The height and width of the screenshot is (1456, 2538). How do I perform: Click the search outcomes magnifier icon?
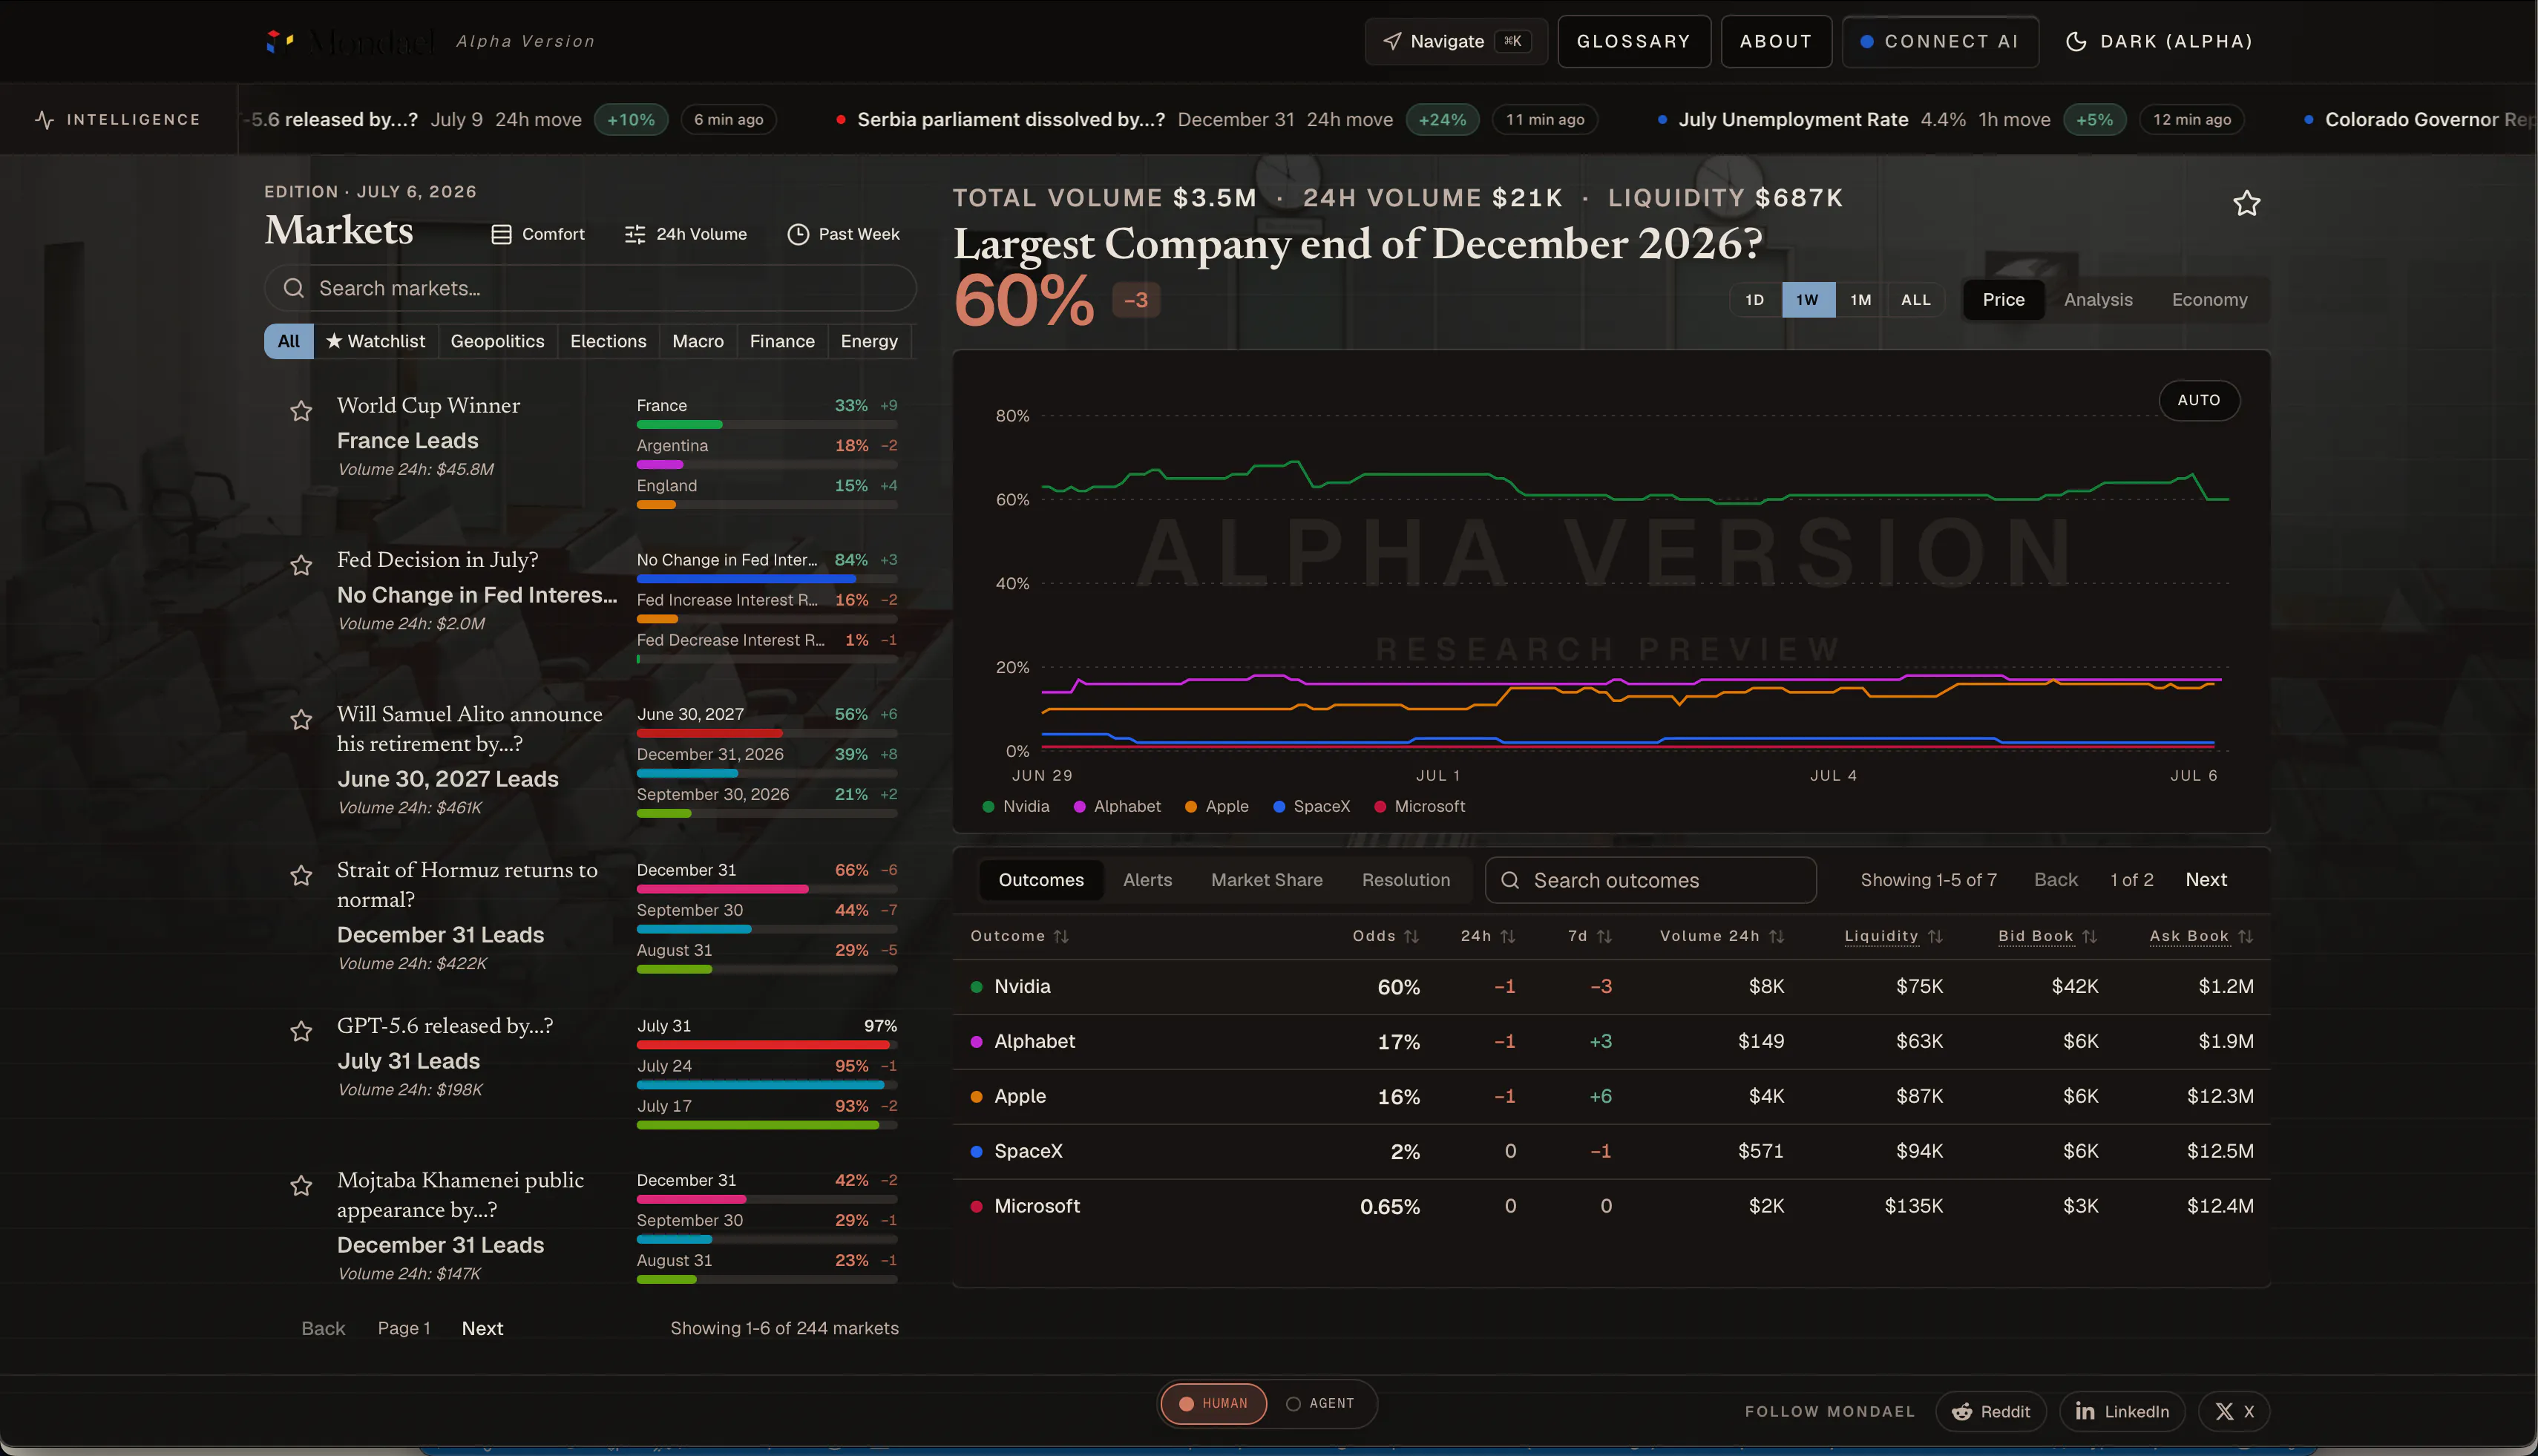pyautogui.click(x=1510, y=880)
